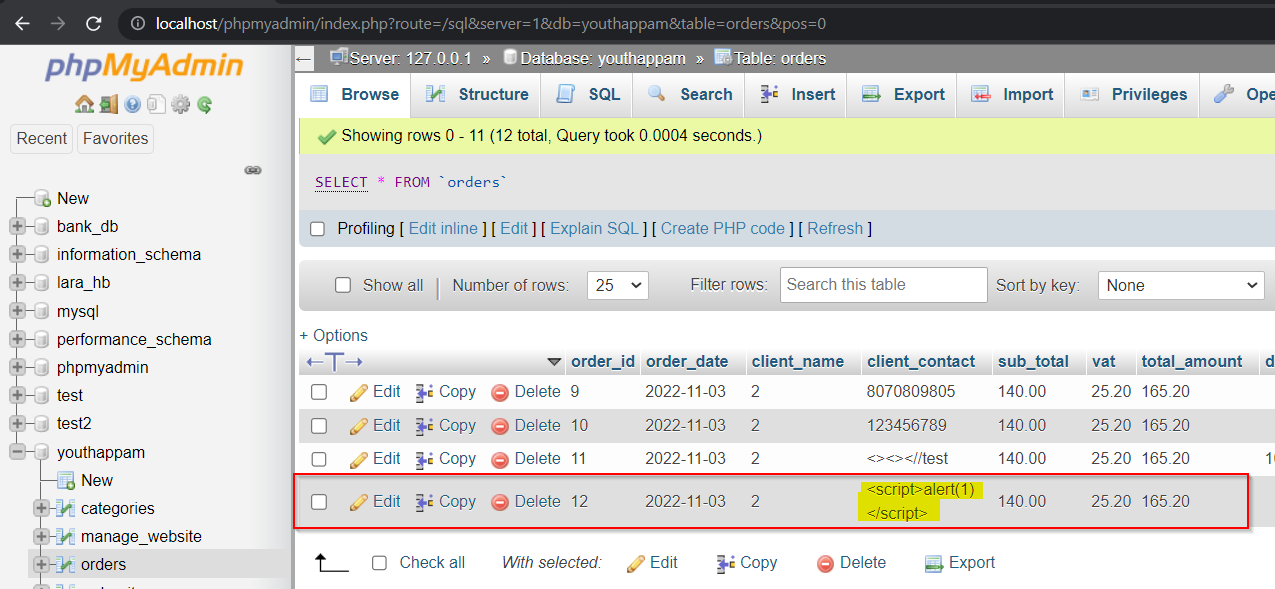The height and width of the screenshot is (589, 1275).
Task: Click browser reload button
Action: tap(93, 23)
